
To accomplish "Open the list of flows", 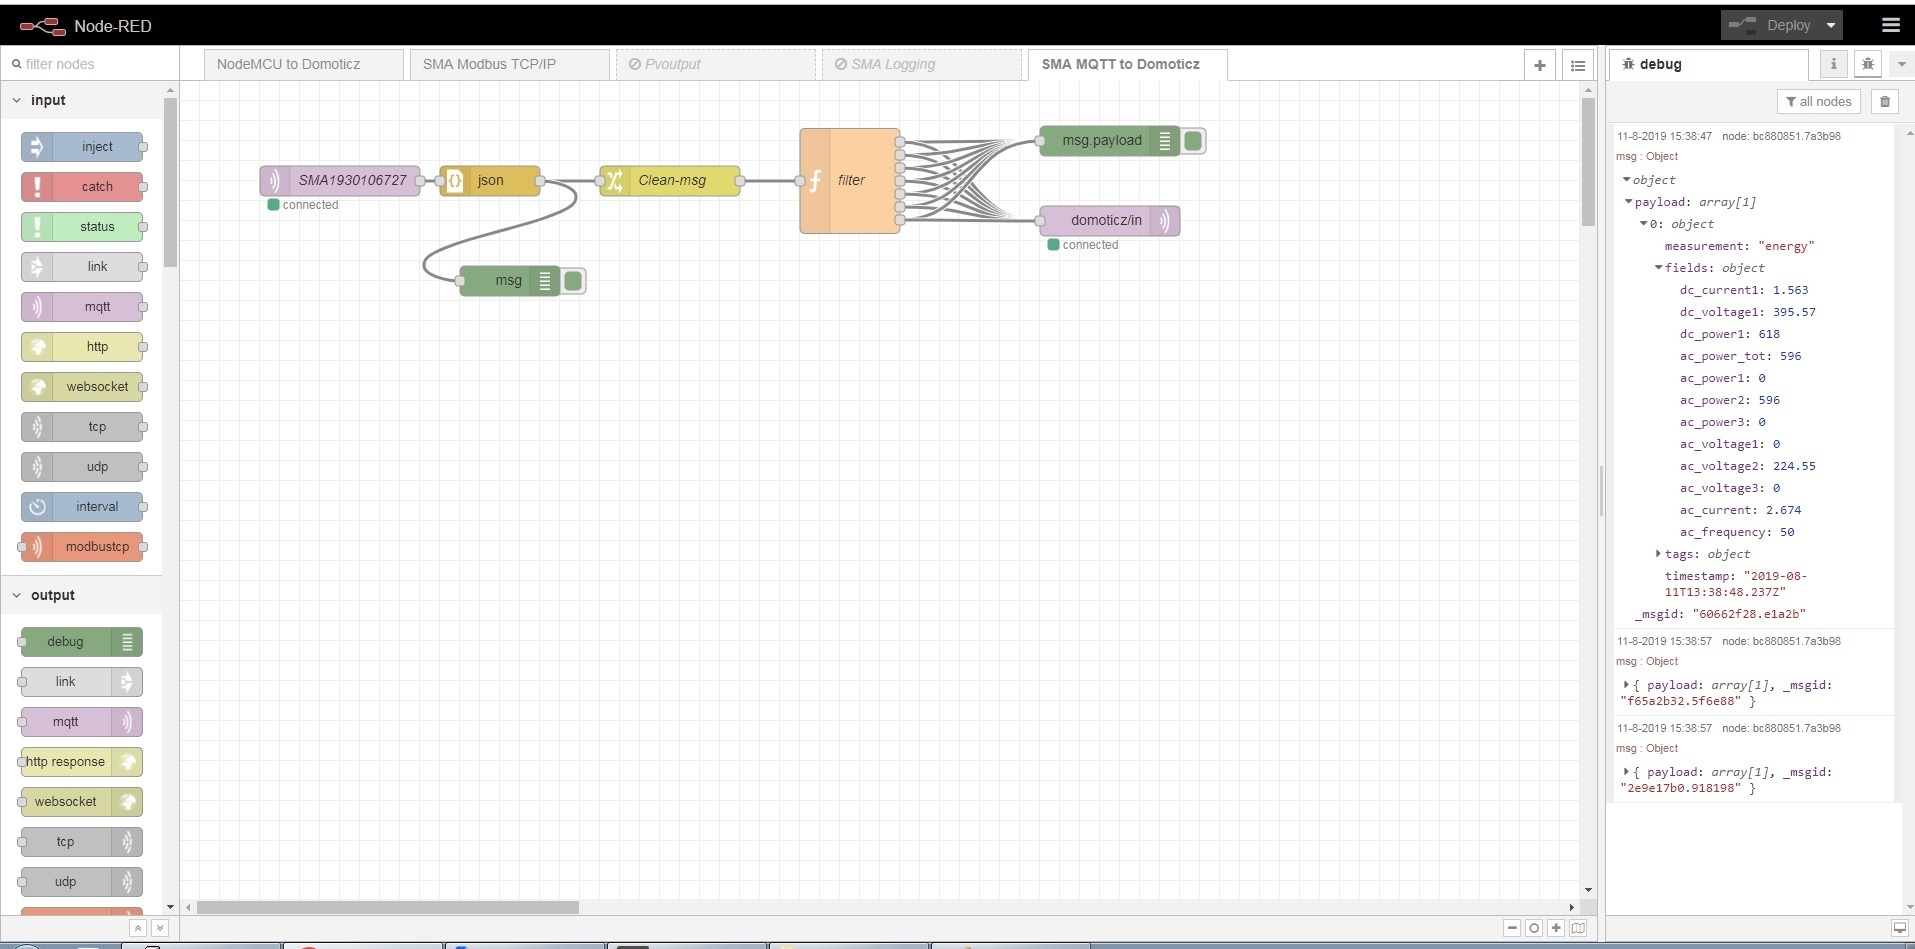I will [1578, 65].
